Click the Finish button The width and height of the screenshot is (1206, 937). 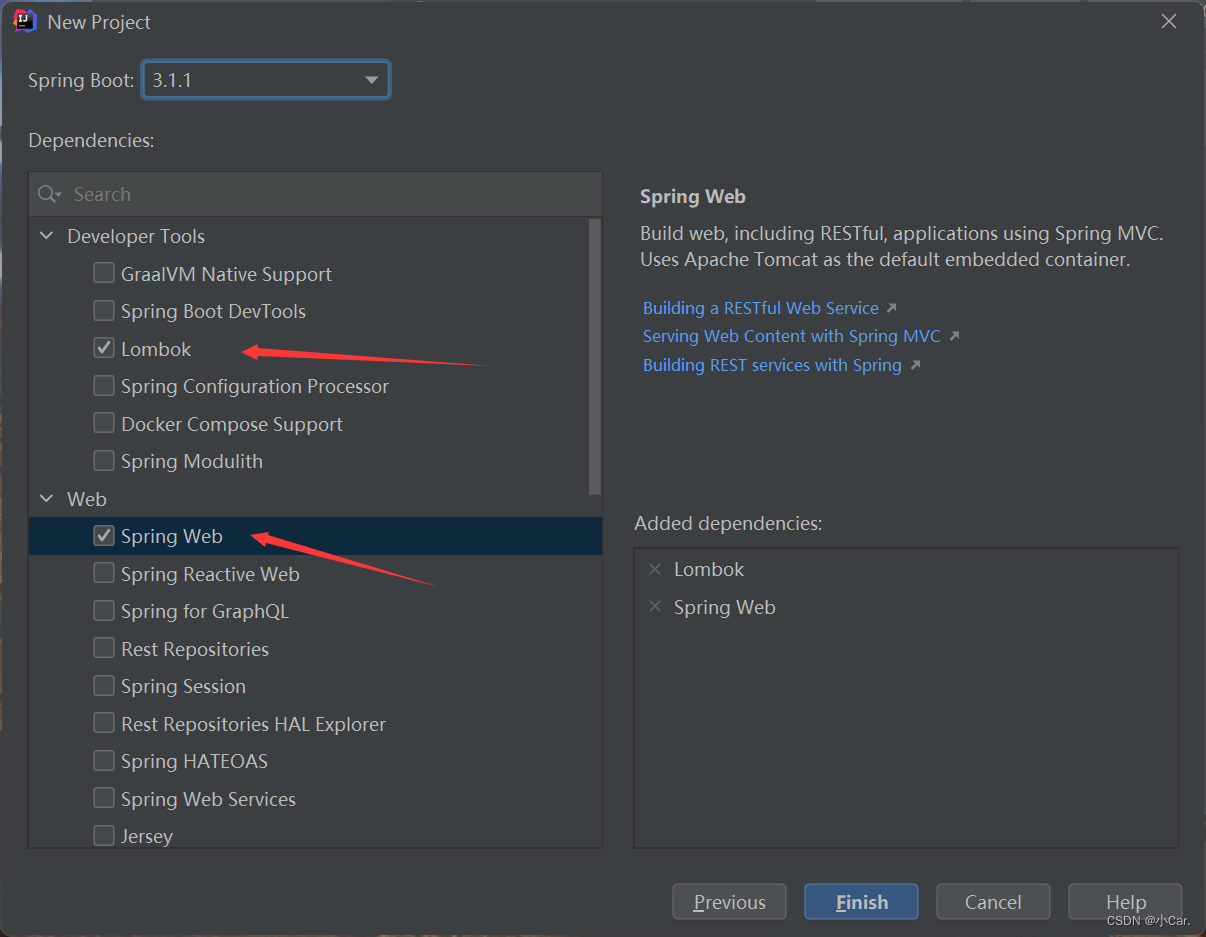click(861, 902)
